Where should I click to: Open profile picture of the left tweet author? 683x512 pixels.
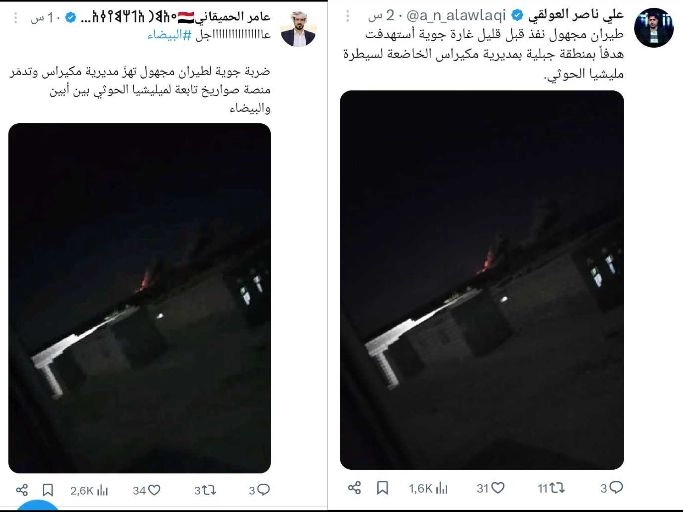(x=298, y=29)
